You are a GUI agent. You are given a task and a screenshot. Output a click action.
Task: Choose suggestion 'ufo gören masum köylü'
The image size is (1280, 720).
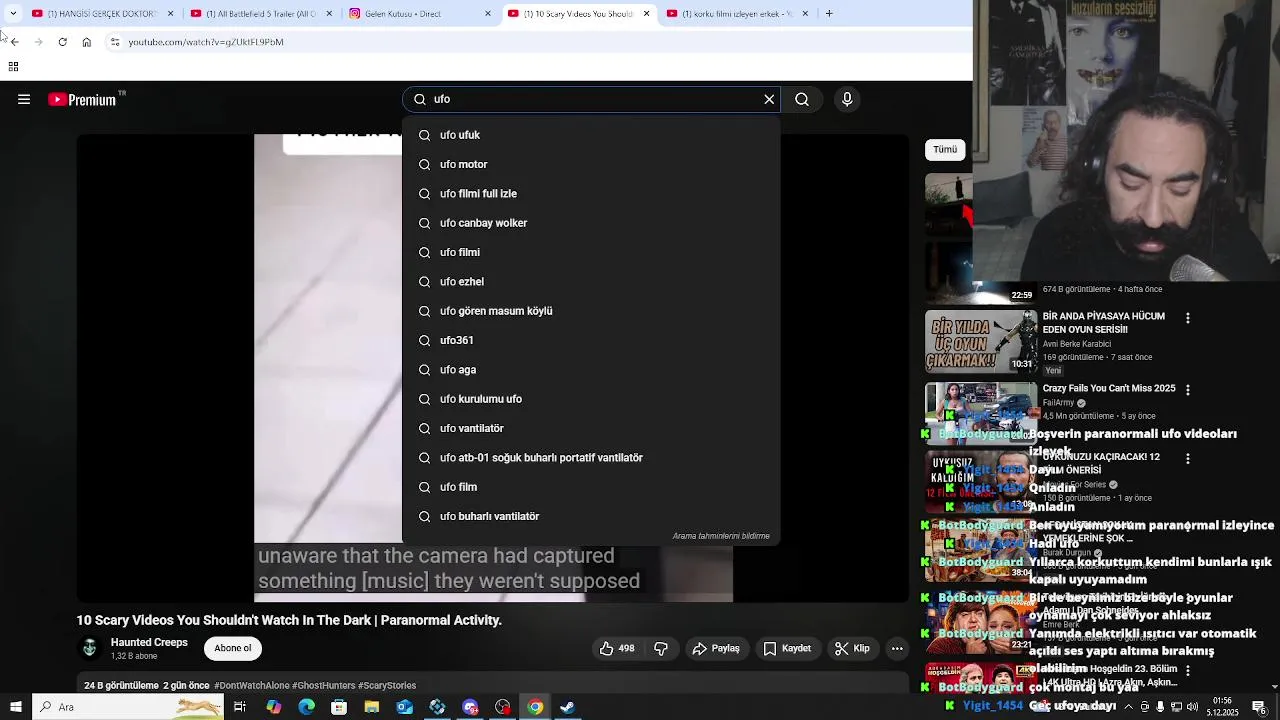click(591, 311)
